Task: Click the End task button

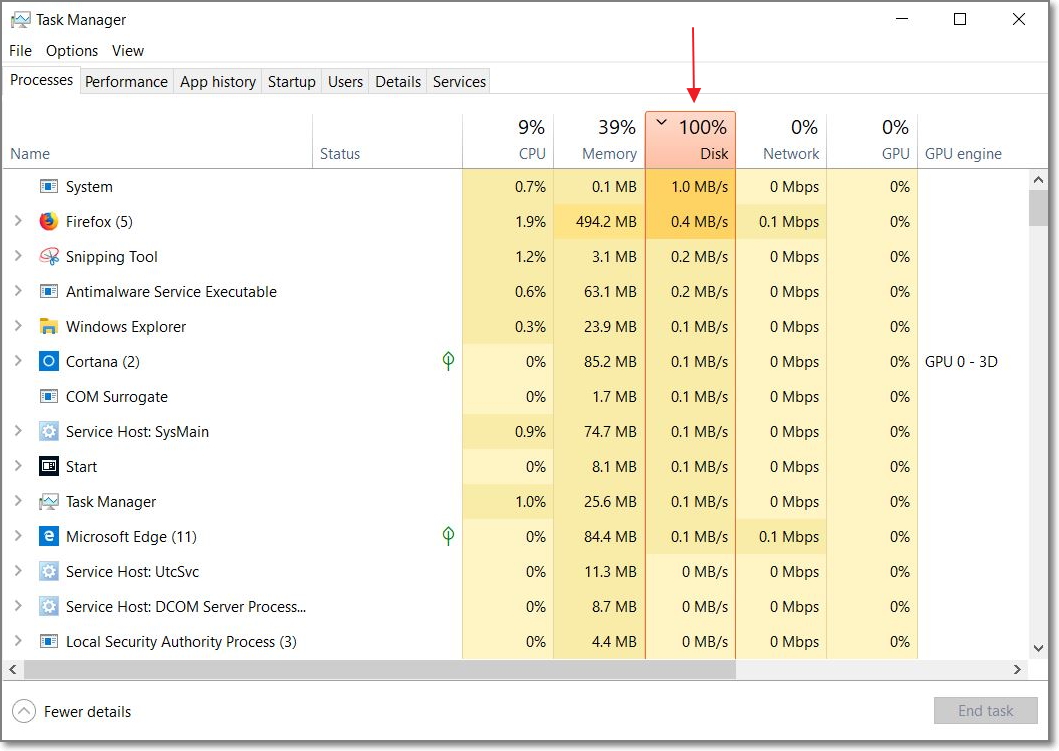Action: pos(985,710)
